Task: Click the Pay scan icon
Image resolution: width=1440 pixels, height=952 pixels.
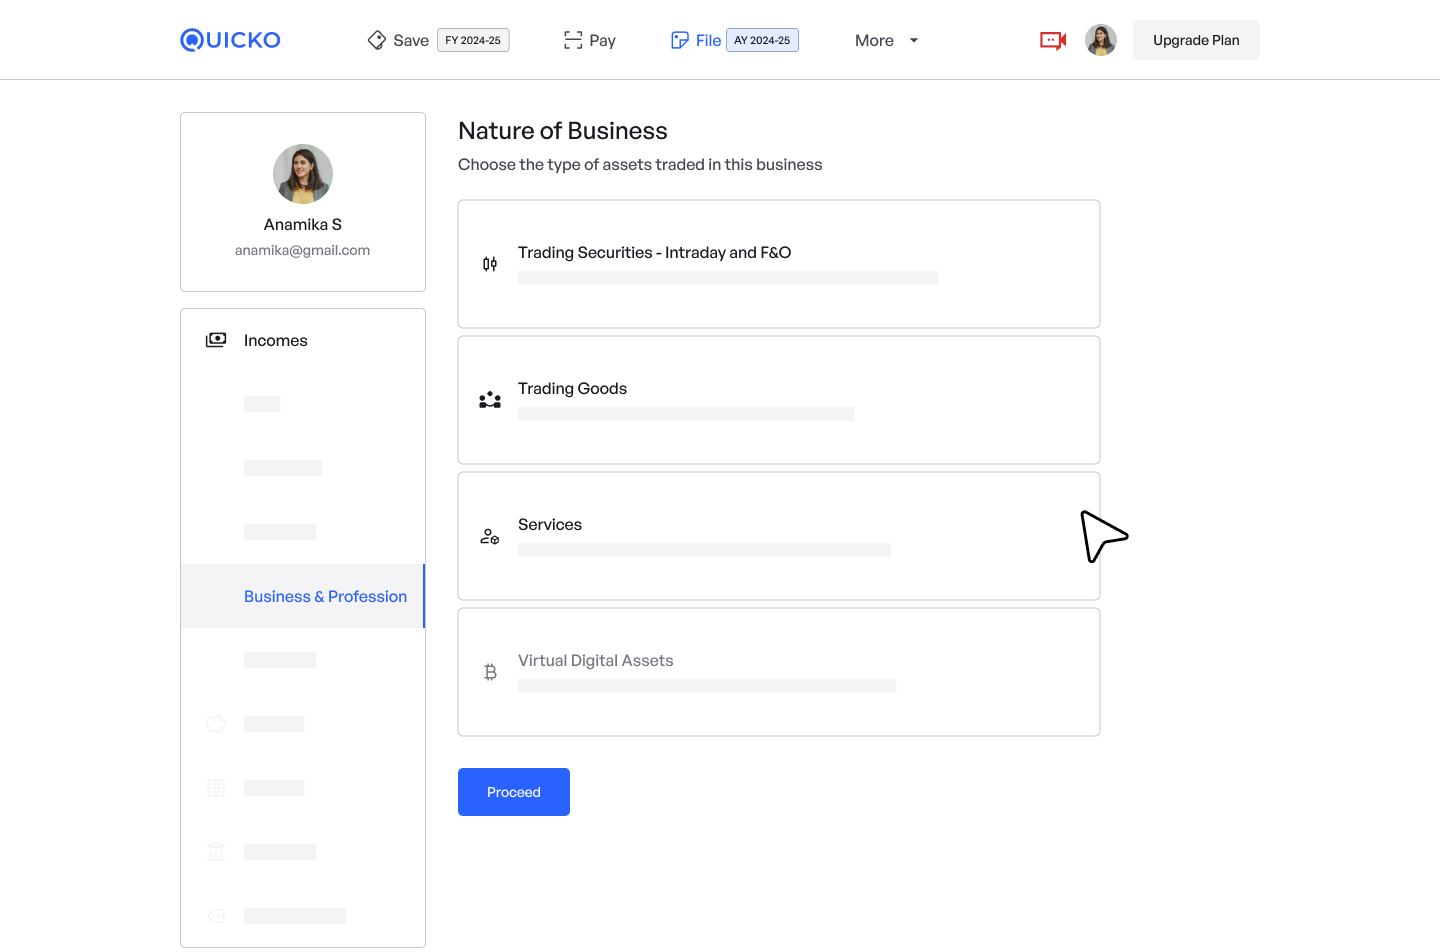Action: click(x=573, y=40)
